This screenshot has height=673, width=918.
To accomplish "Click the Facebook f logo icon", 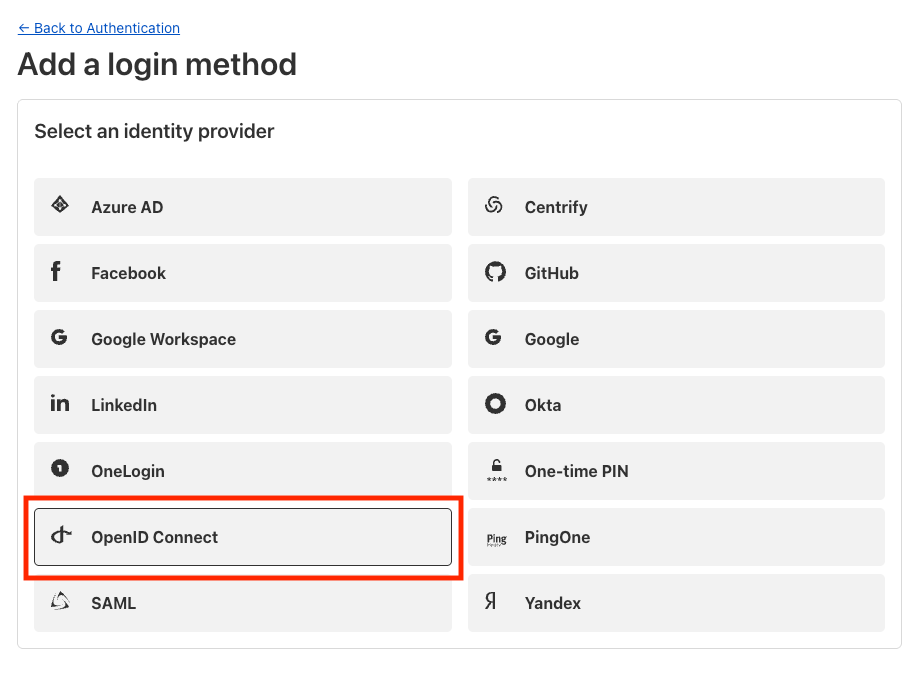I will [x=56, y=272].
